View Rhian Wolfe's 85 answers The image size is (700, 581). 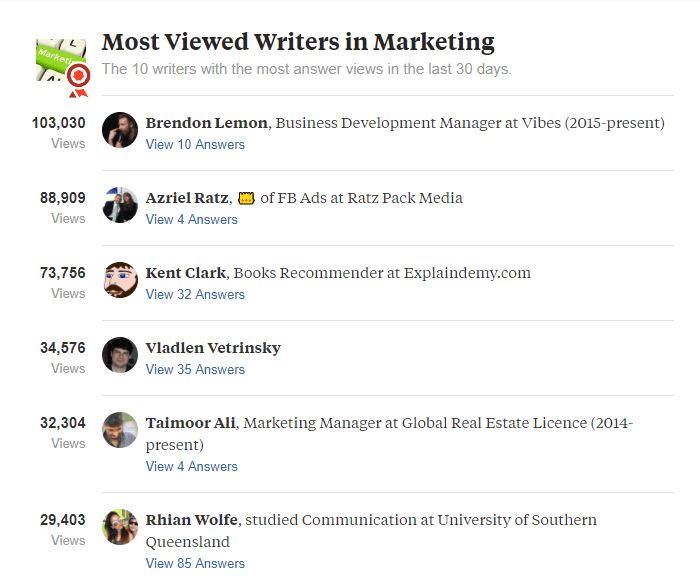(x=195, y=564)
